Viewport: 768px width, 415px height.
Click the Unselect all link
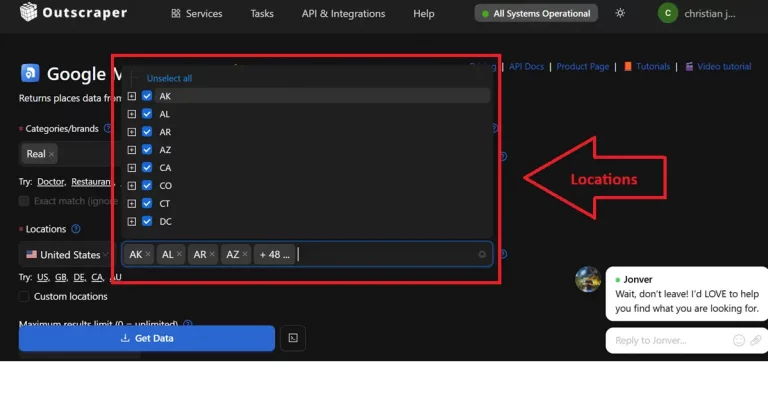click(x=169, y=78)
